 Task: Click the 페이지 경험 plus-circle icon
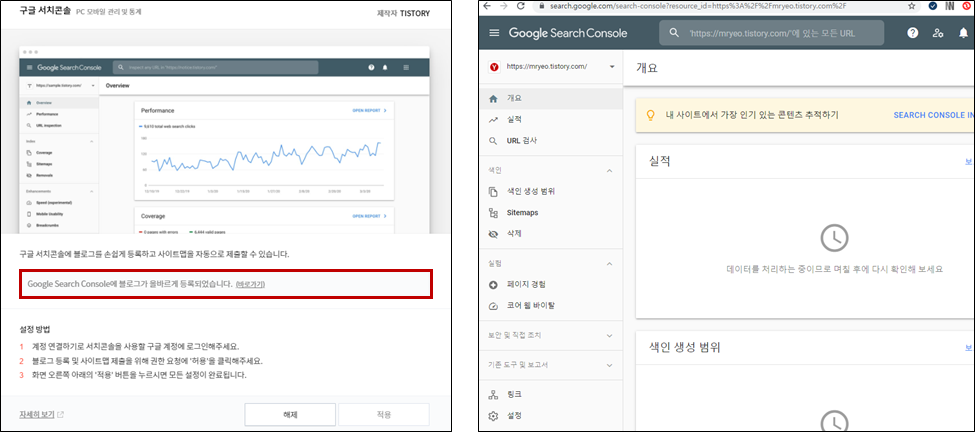494,285
